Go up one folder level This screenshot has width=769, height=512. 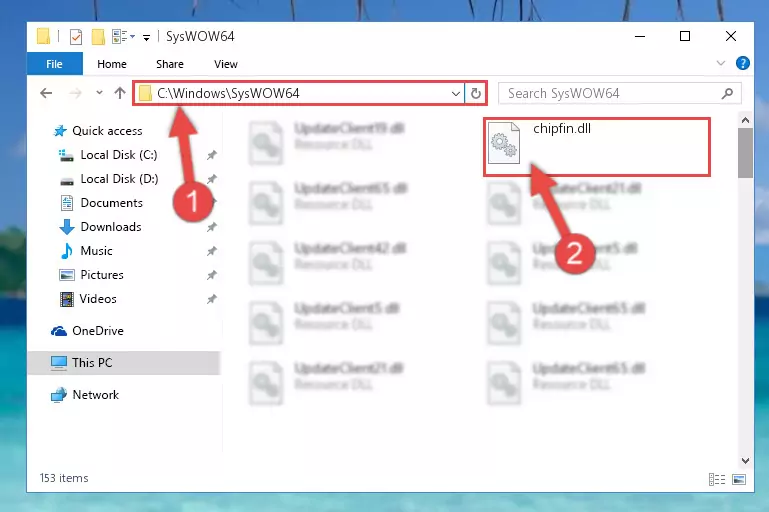(x=120, y=93)
